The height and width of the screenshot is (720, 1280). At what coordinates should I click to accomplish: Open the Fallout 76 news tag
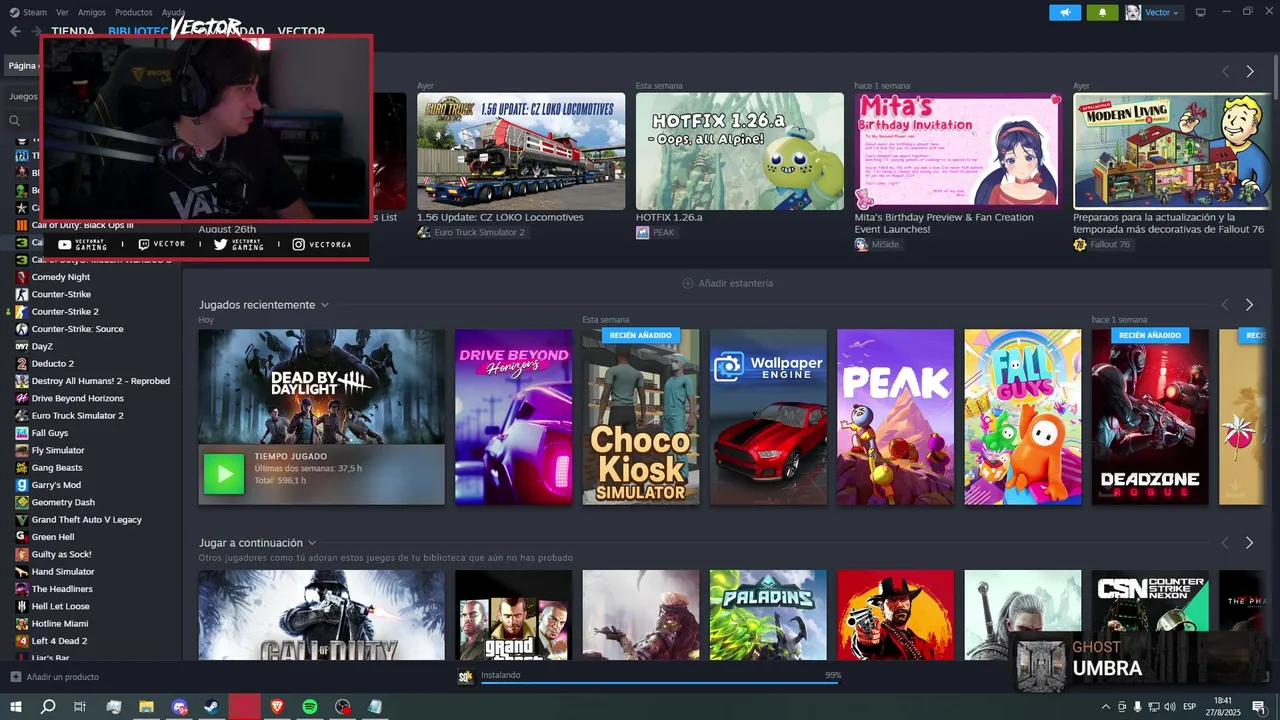[1102, 244]
